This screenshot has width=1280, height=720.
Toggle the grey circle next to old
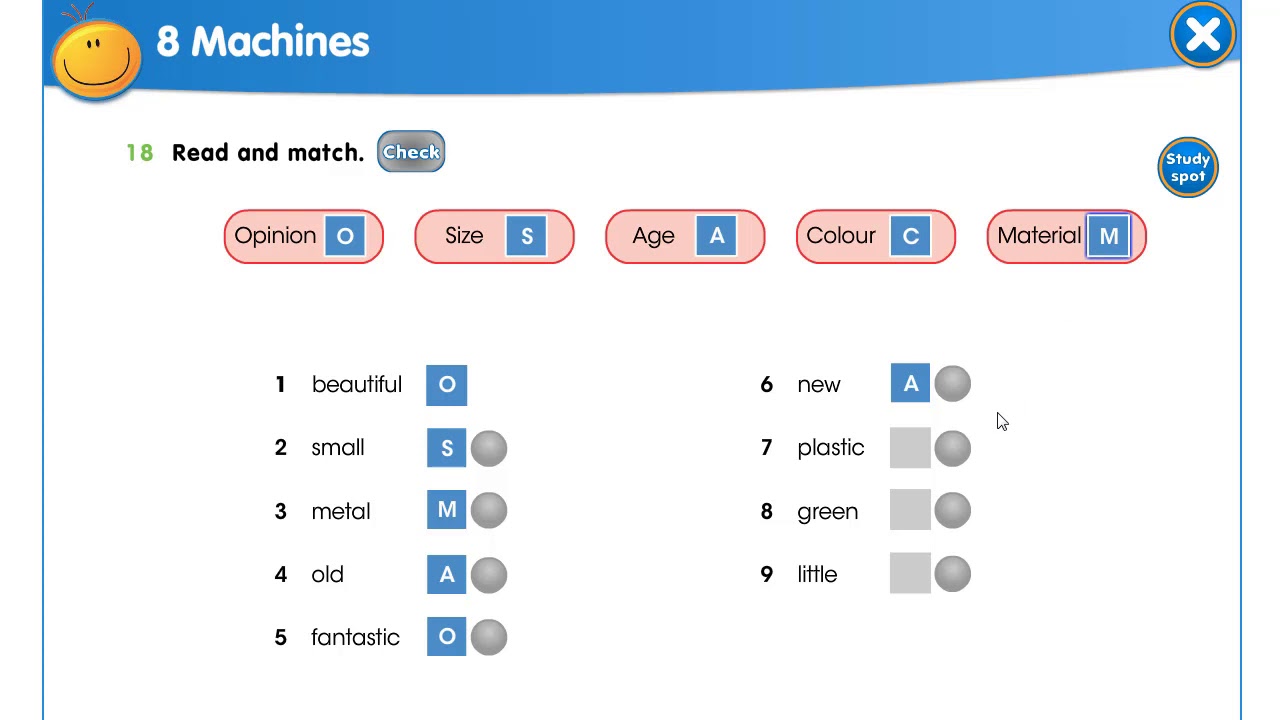pos(489,575)
